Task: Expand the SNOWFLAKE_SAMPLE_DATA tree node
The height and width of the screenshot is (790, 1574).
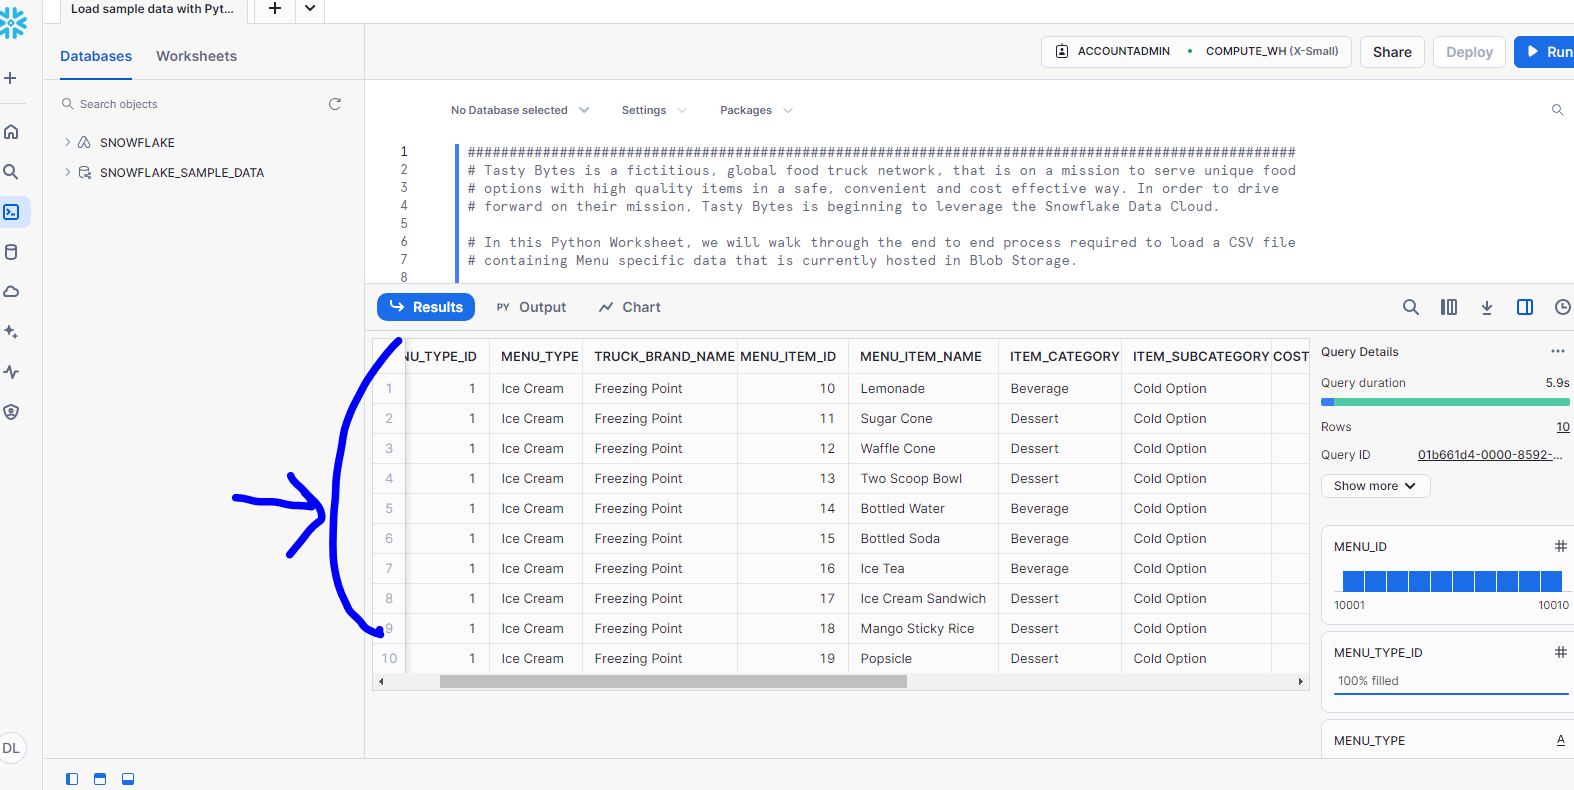Action: (x=68, y=172)
